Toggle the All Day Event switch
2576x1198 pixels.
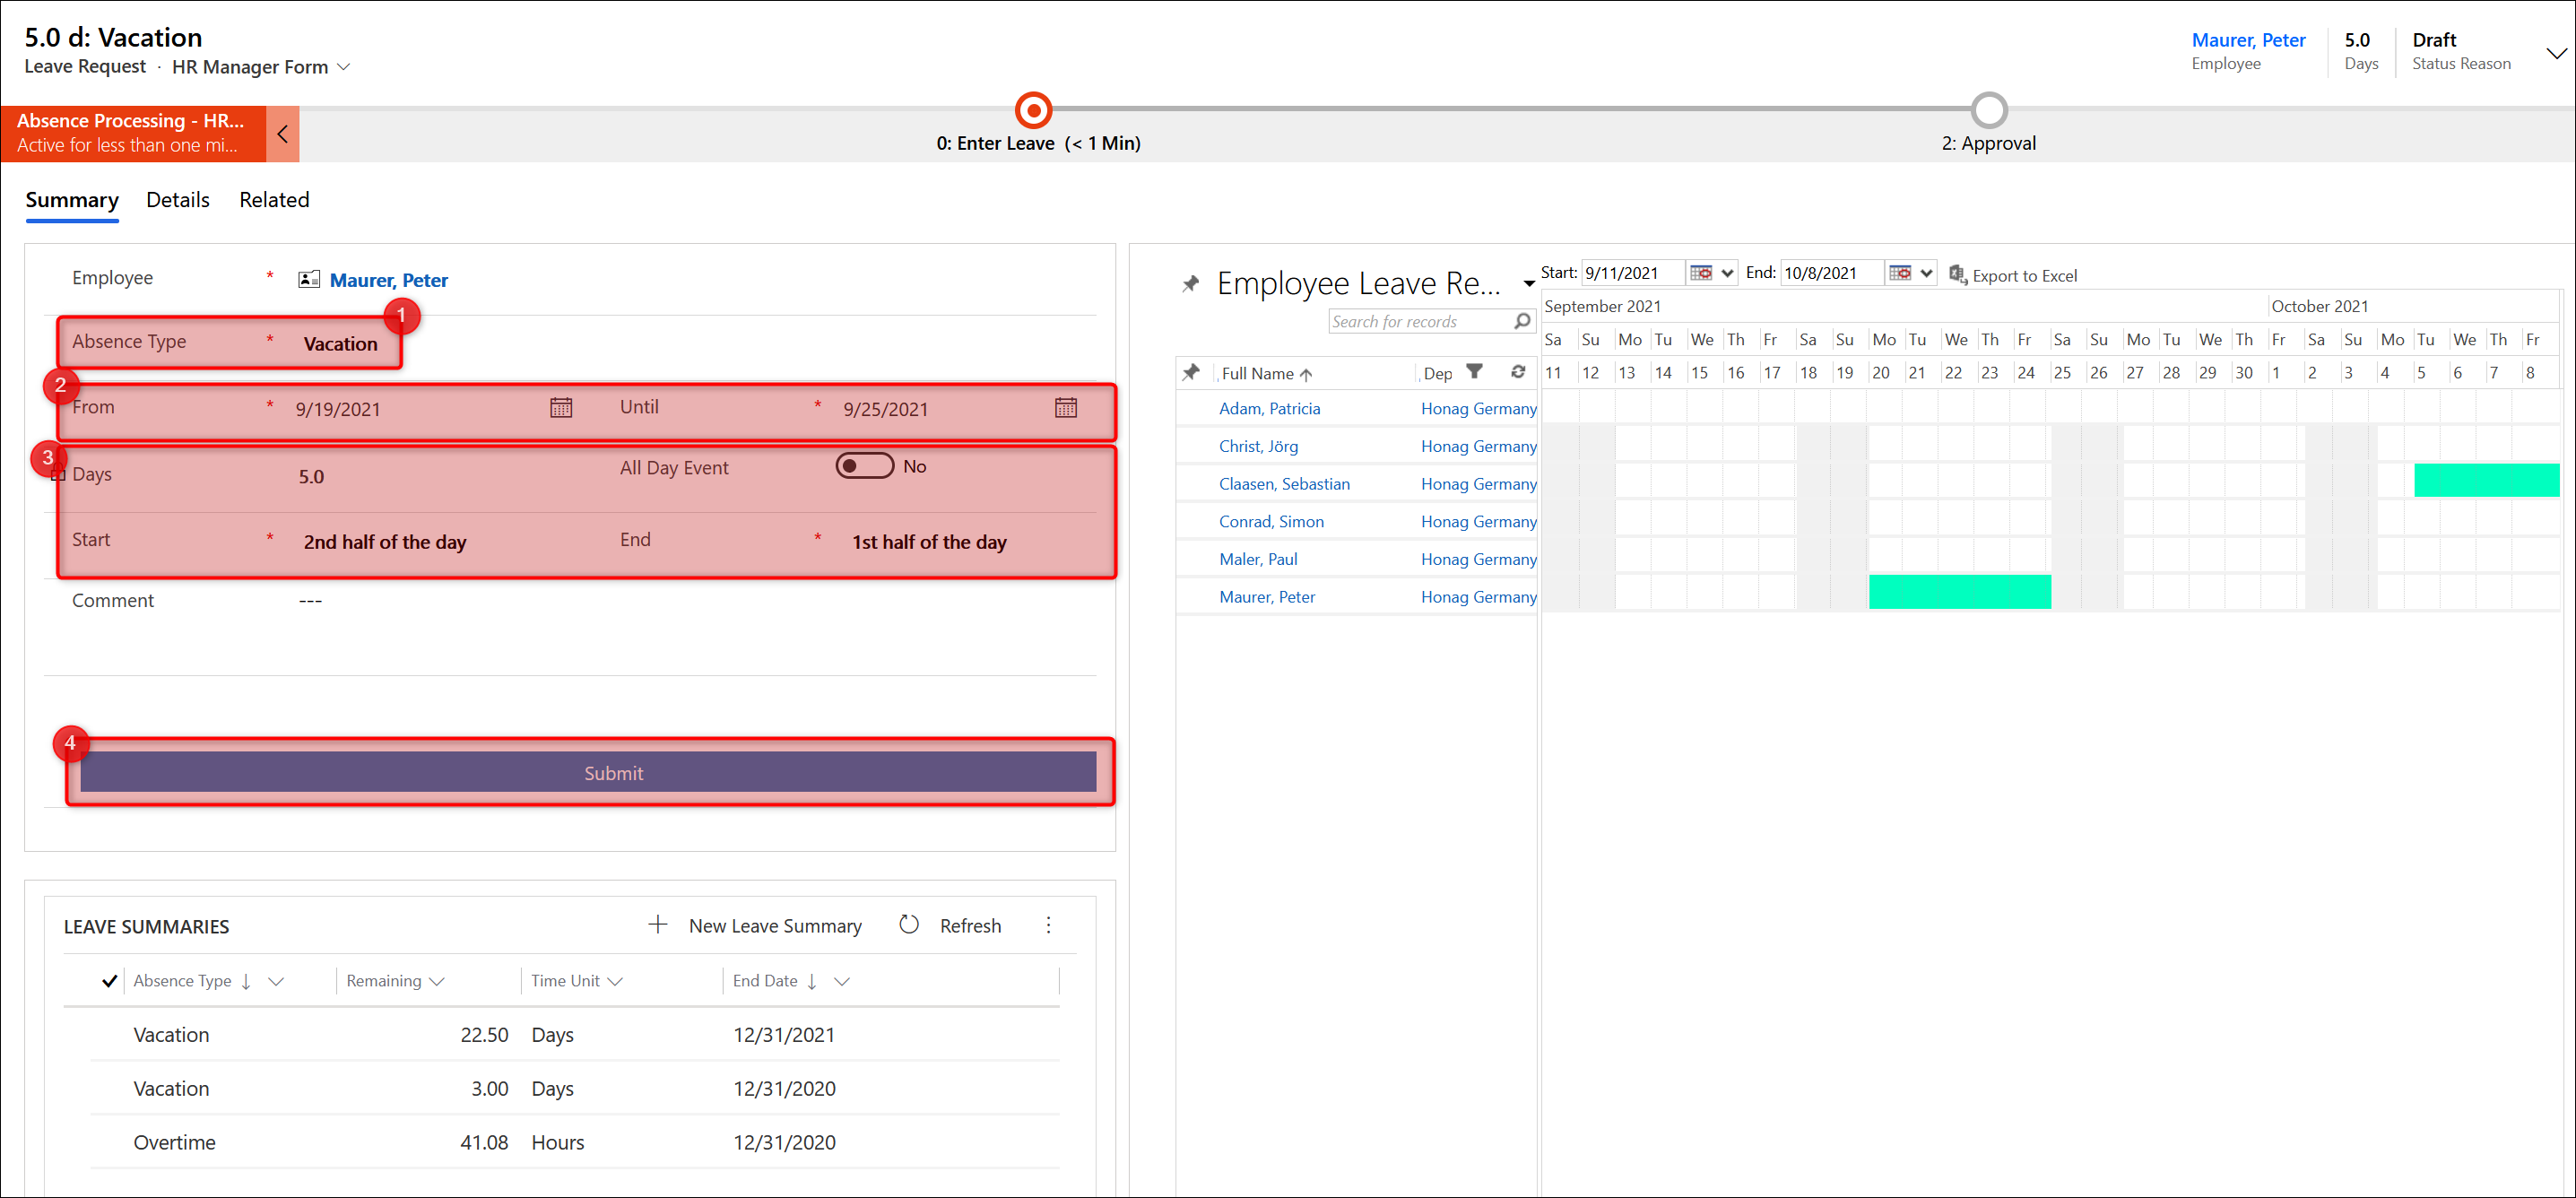[864, 467]
